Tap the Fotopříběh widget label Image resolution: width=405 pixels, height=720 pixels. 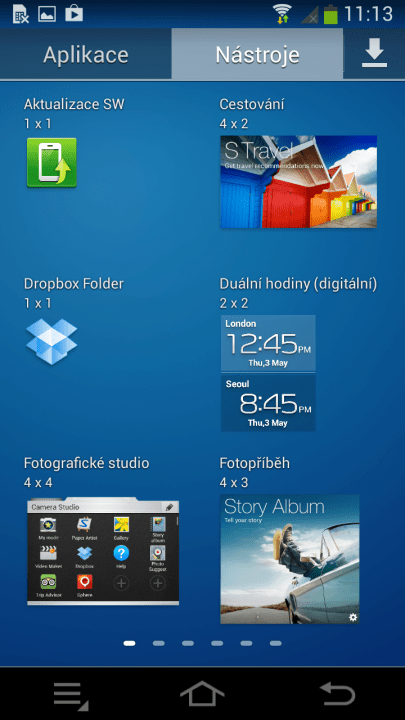254,463
